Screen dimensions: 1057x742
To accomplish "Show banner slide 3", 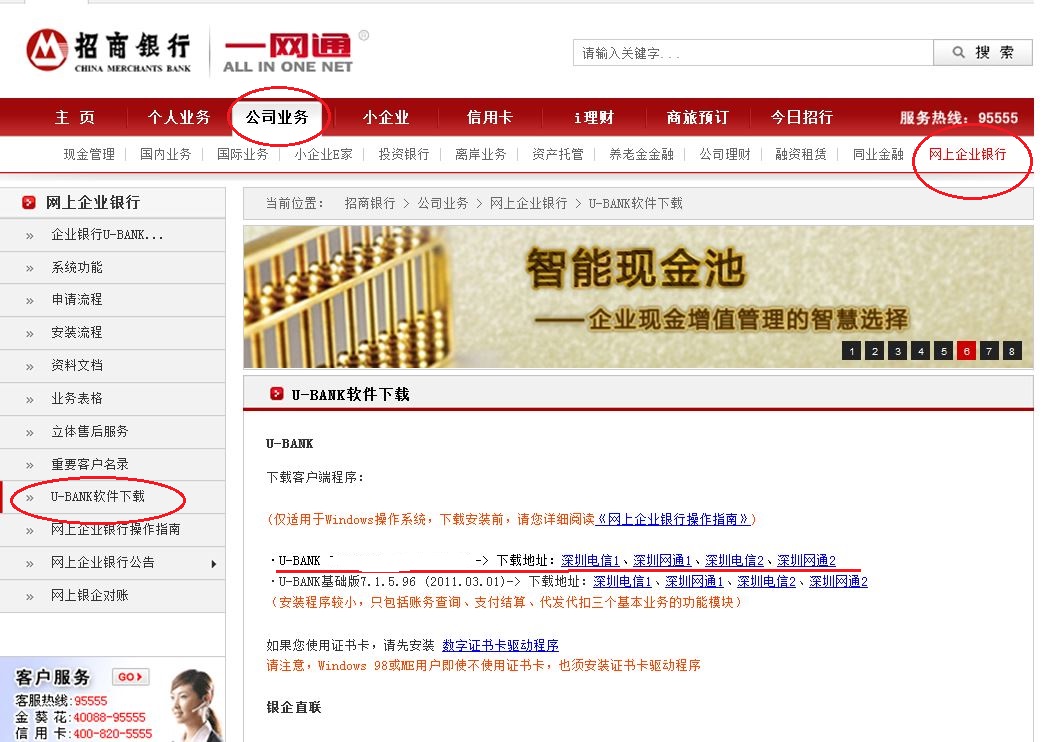I will 897,350.
